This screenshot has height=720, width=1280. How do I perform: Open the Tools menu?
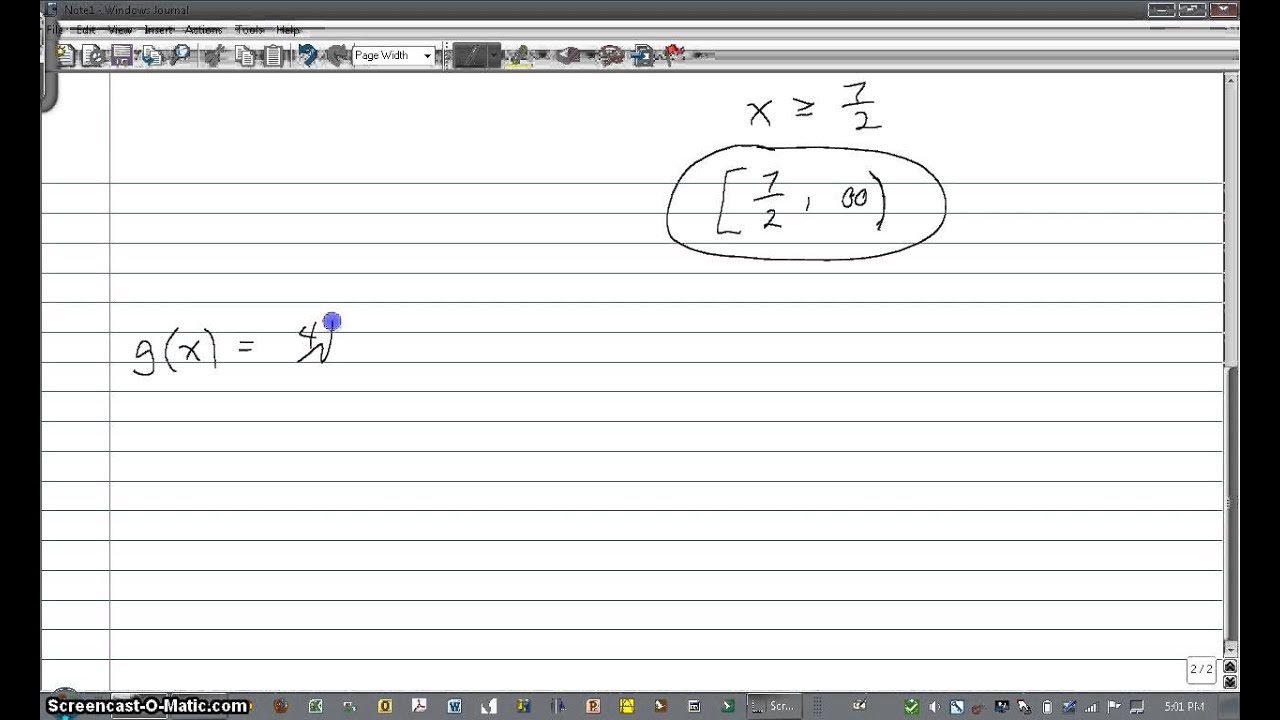coord(249,30)
